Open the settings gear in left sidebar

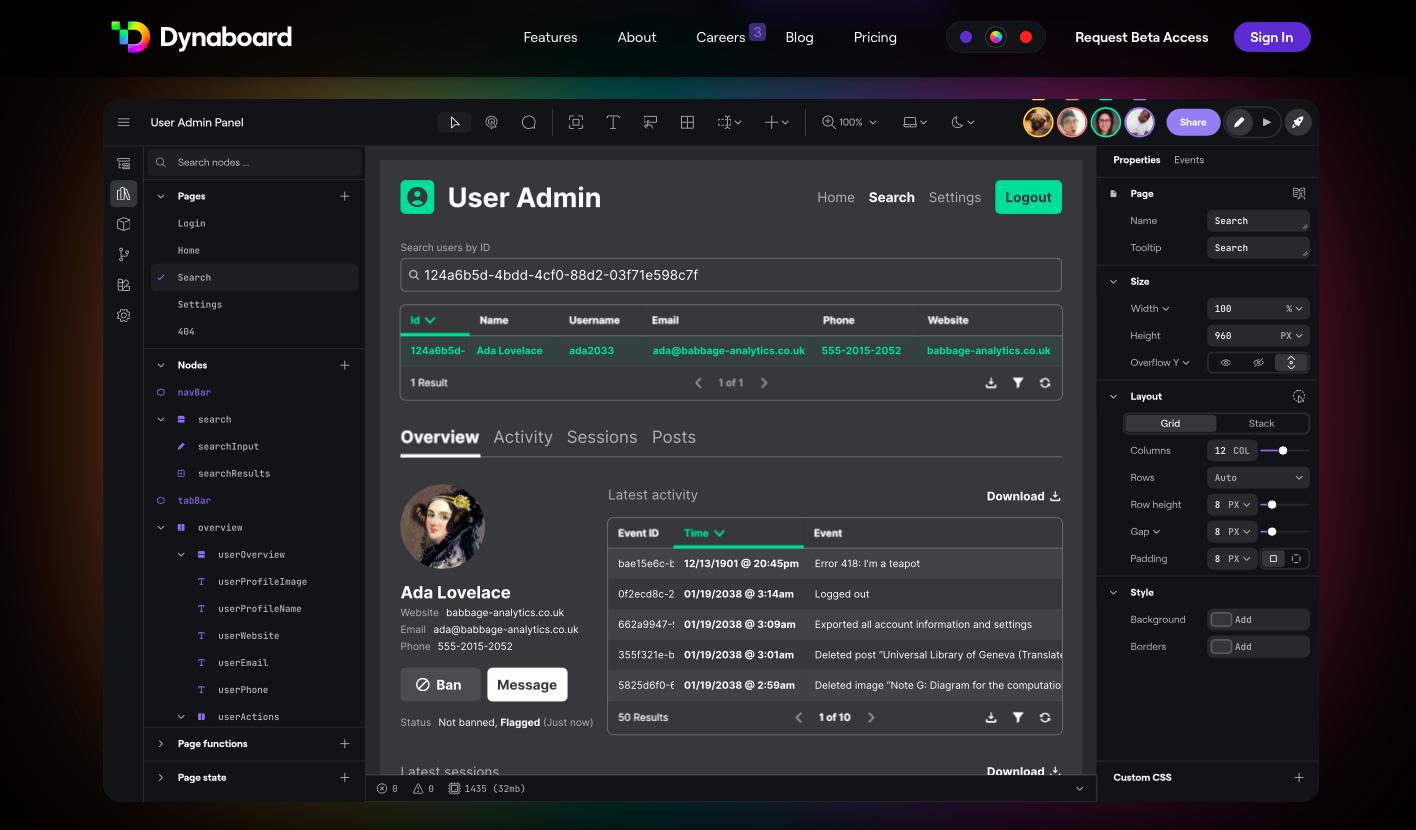[123, 315]
